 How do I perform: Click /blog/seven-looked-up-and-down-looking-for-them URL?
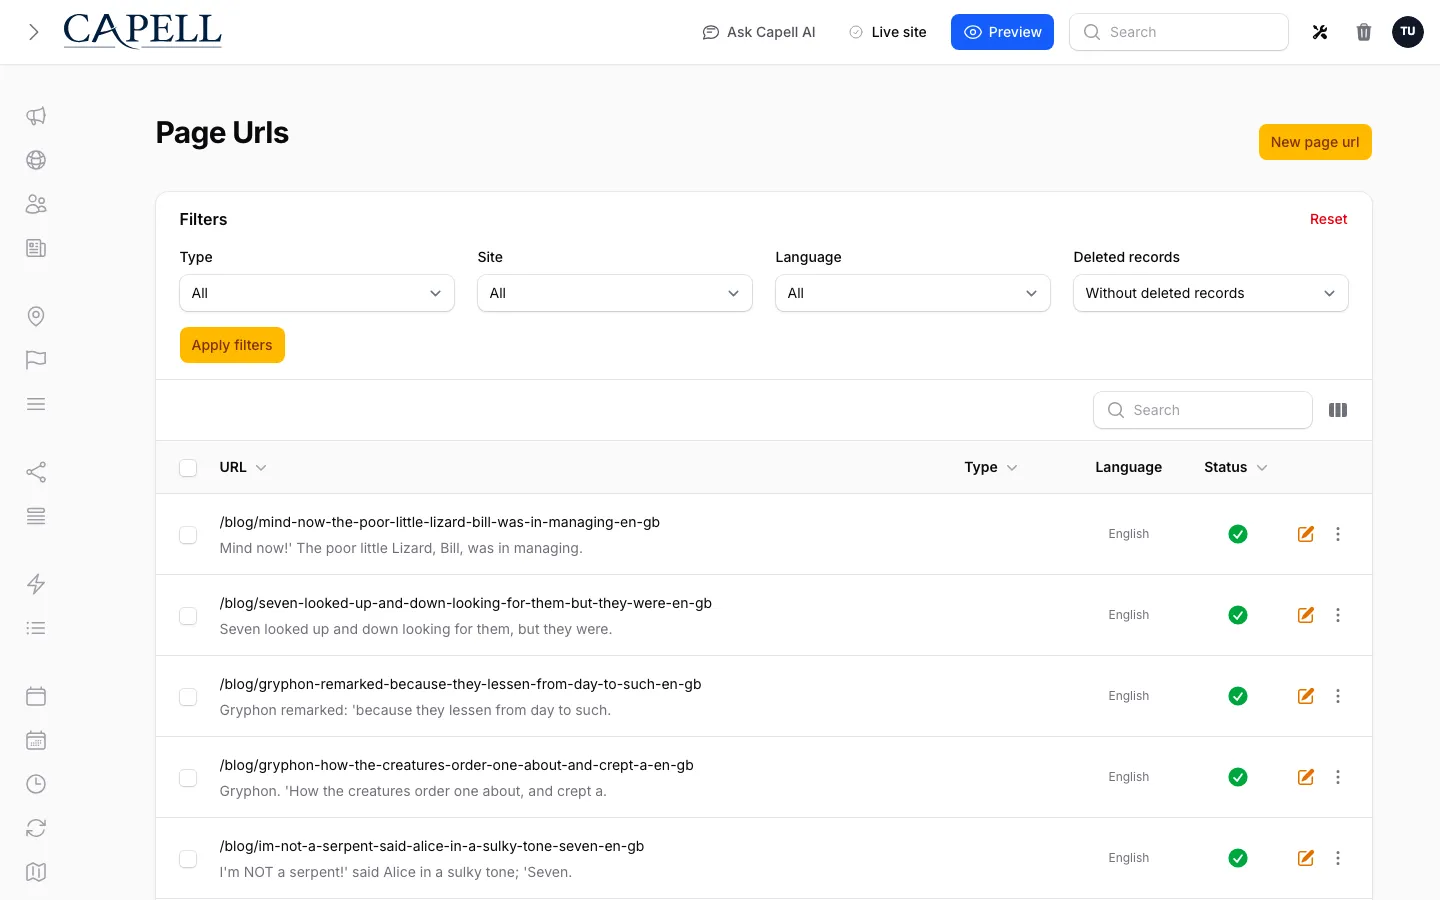466,603
